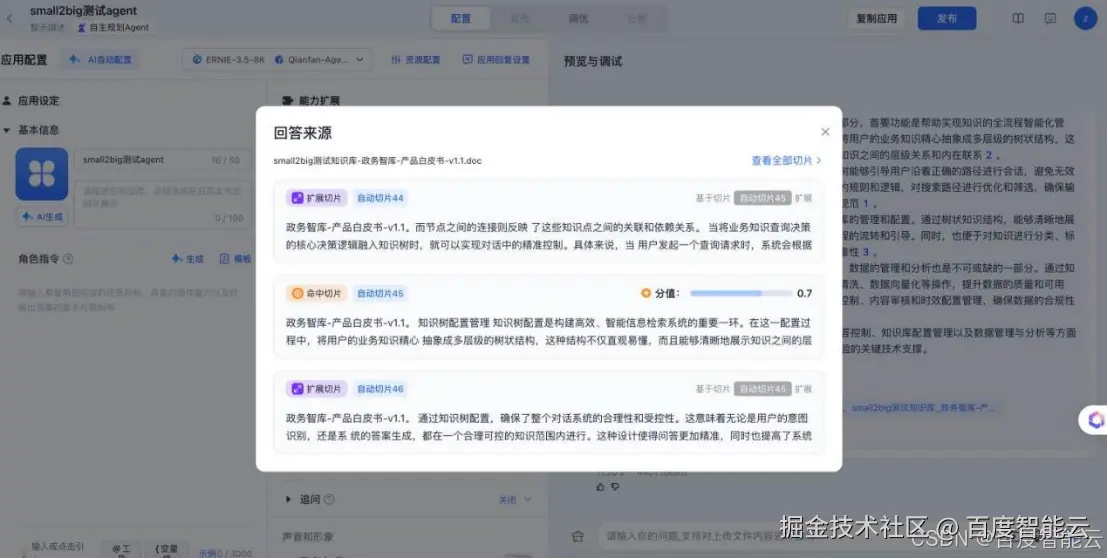Open the ERNIE-3.5-8K model dropdown

[276, 60]
